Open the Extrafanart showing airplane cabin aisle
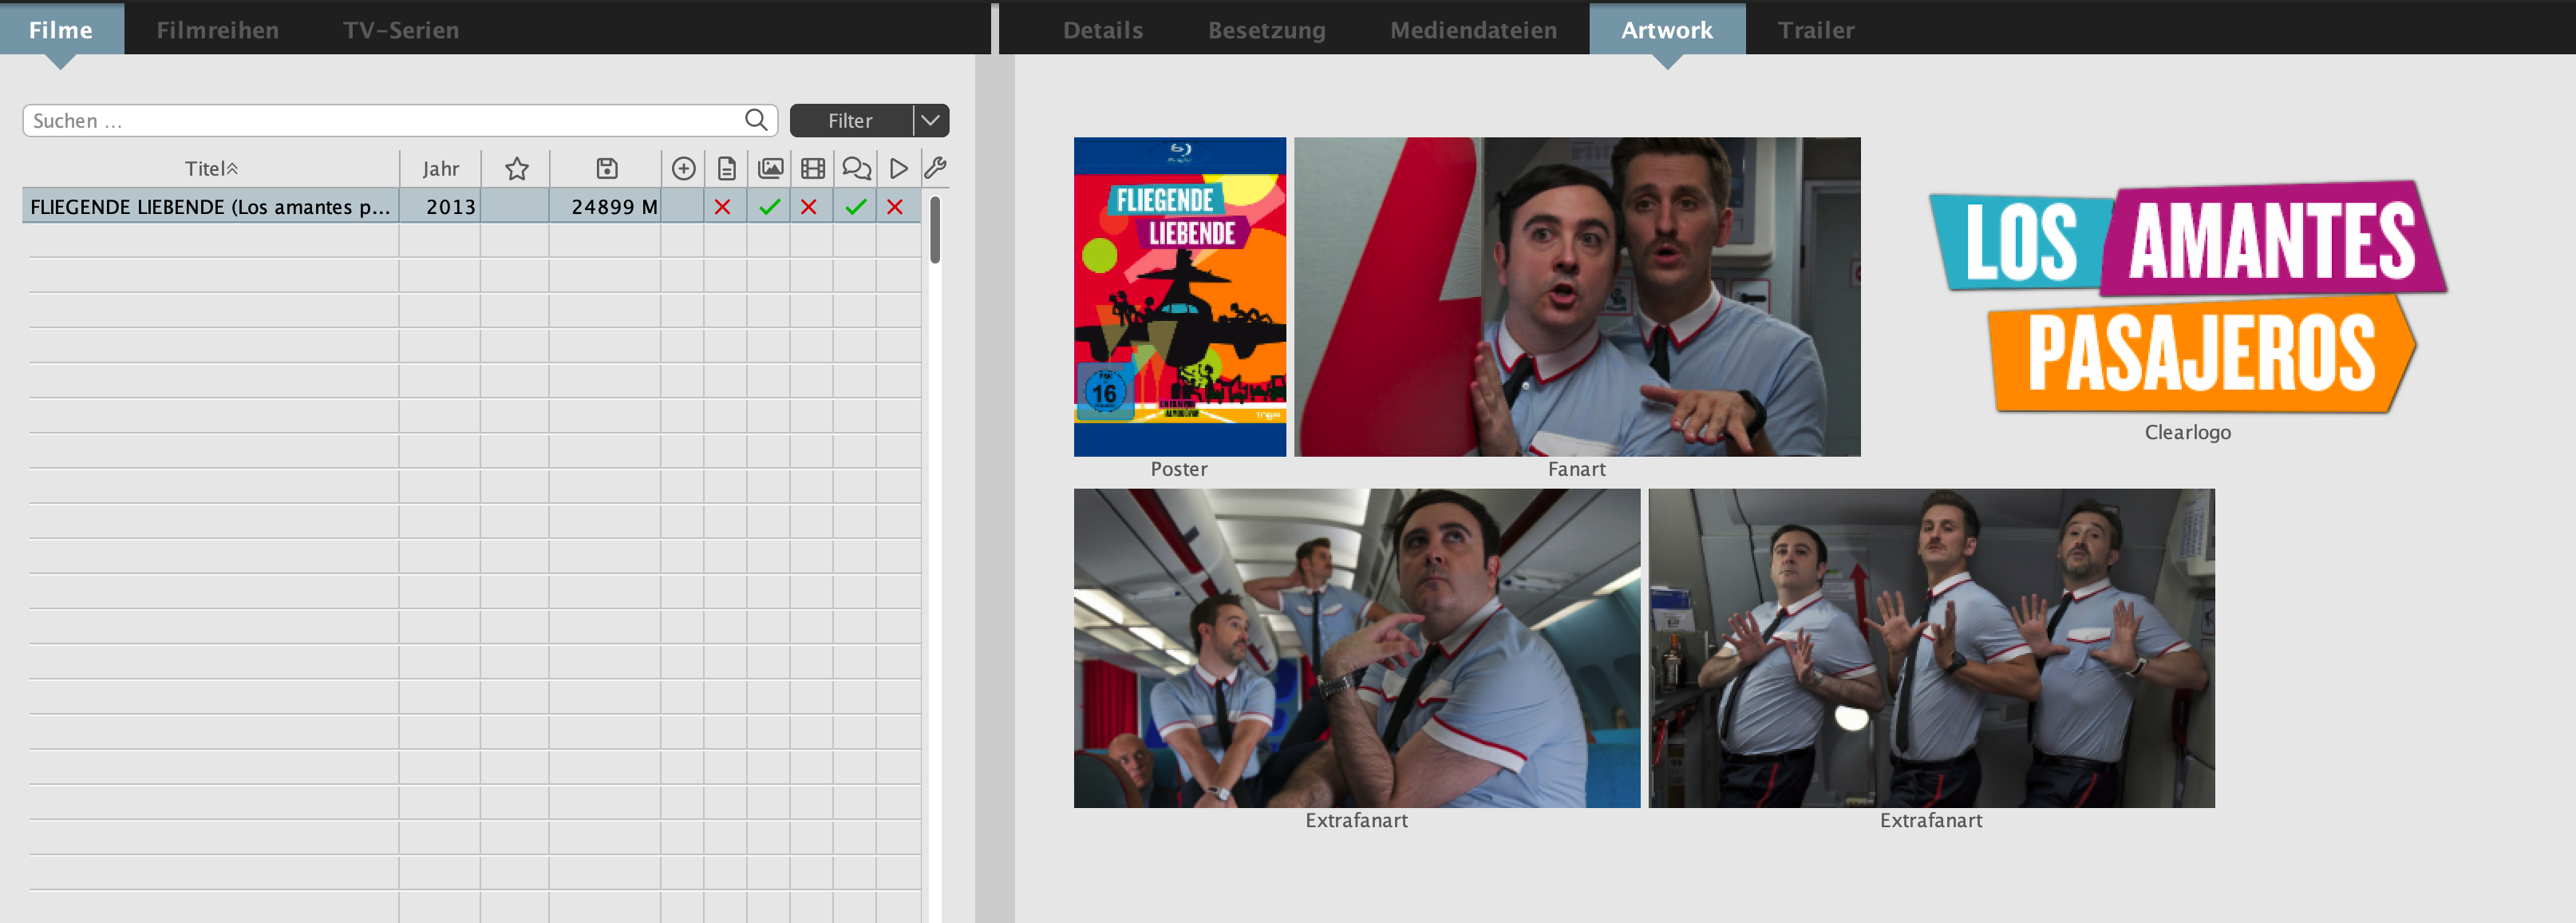The image size is (2576, 923). pos(1356,647)
